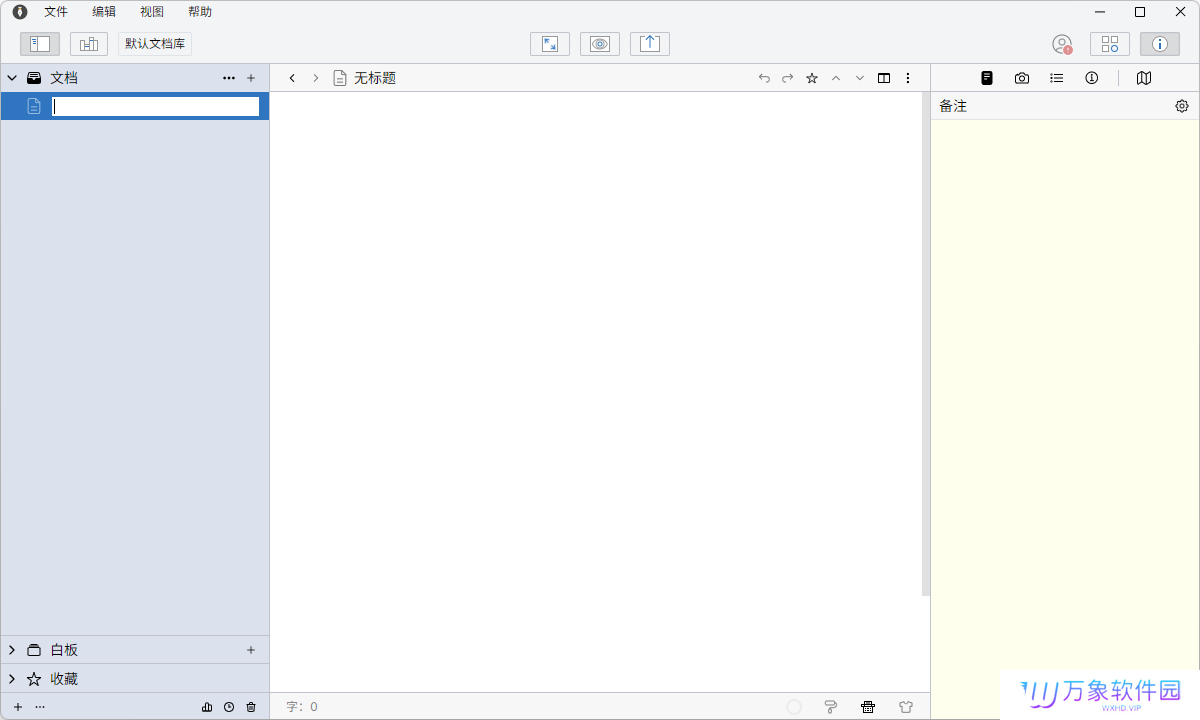Click the 无标题 document title

pyautogui.click(x=375, y=78)
